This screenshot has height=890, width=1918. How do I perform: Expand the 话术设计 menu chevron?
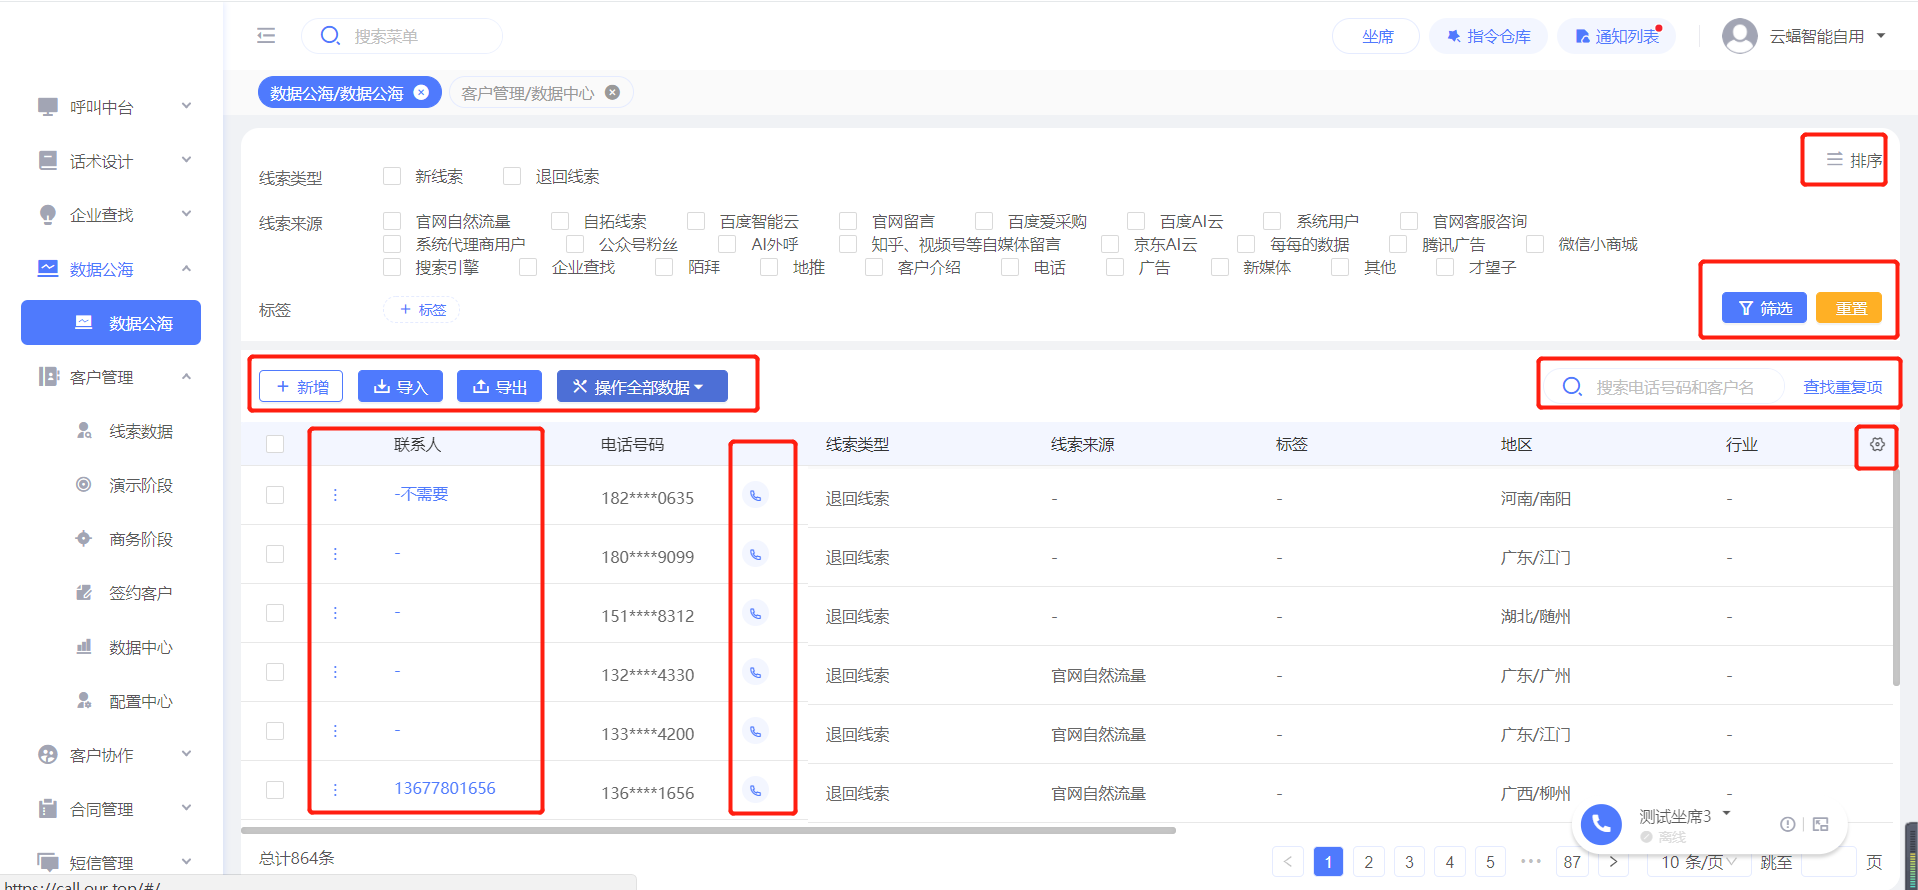coord(186,160)
